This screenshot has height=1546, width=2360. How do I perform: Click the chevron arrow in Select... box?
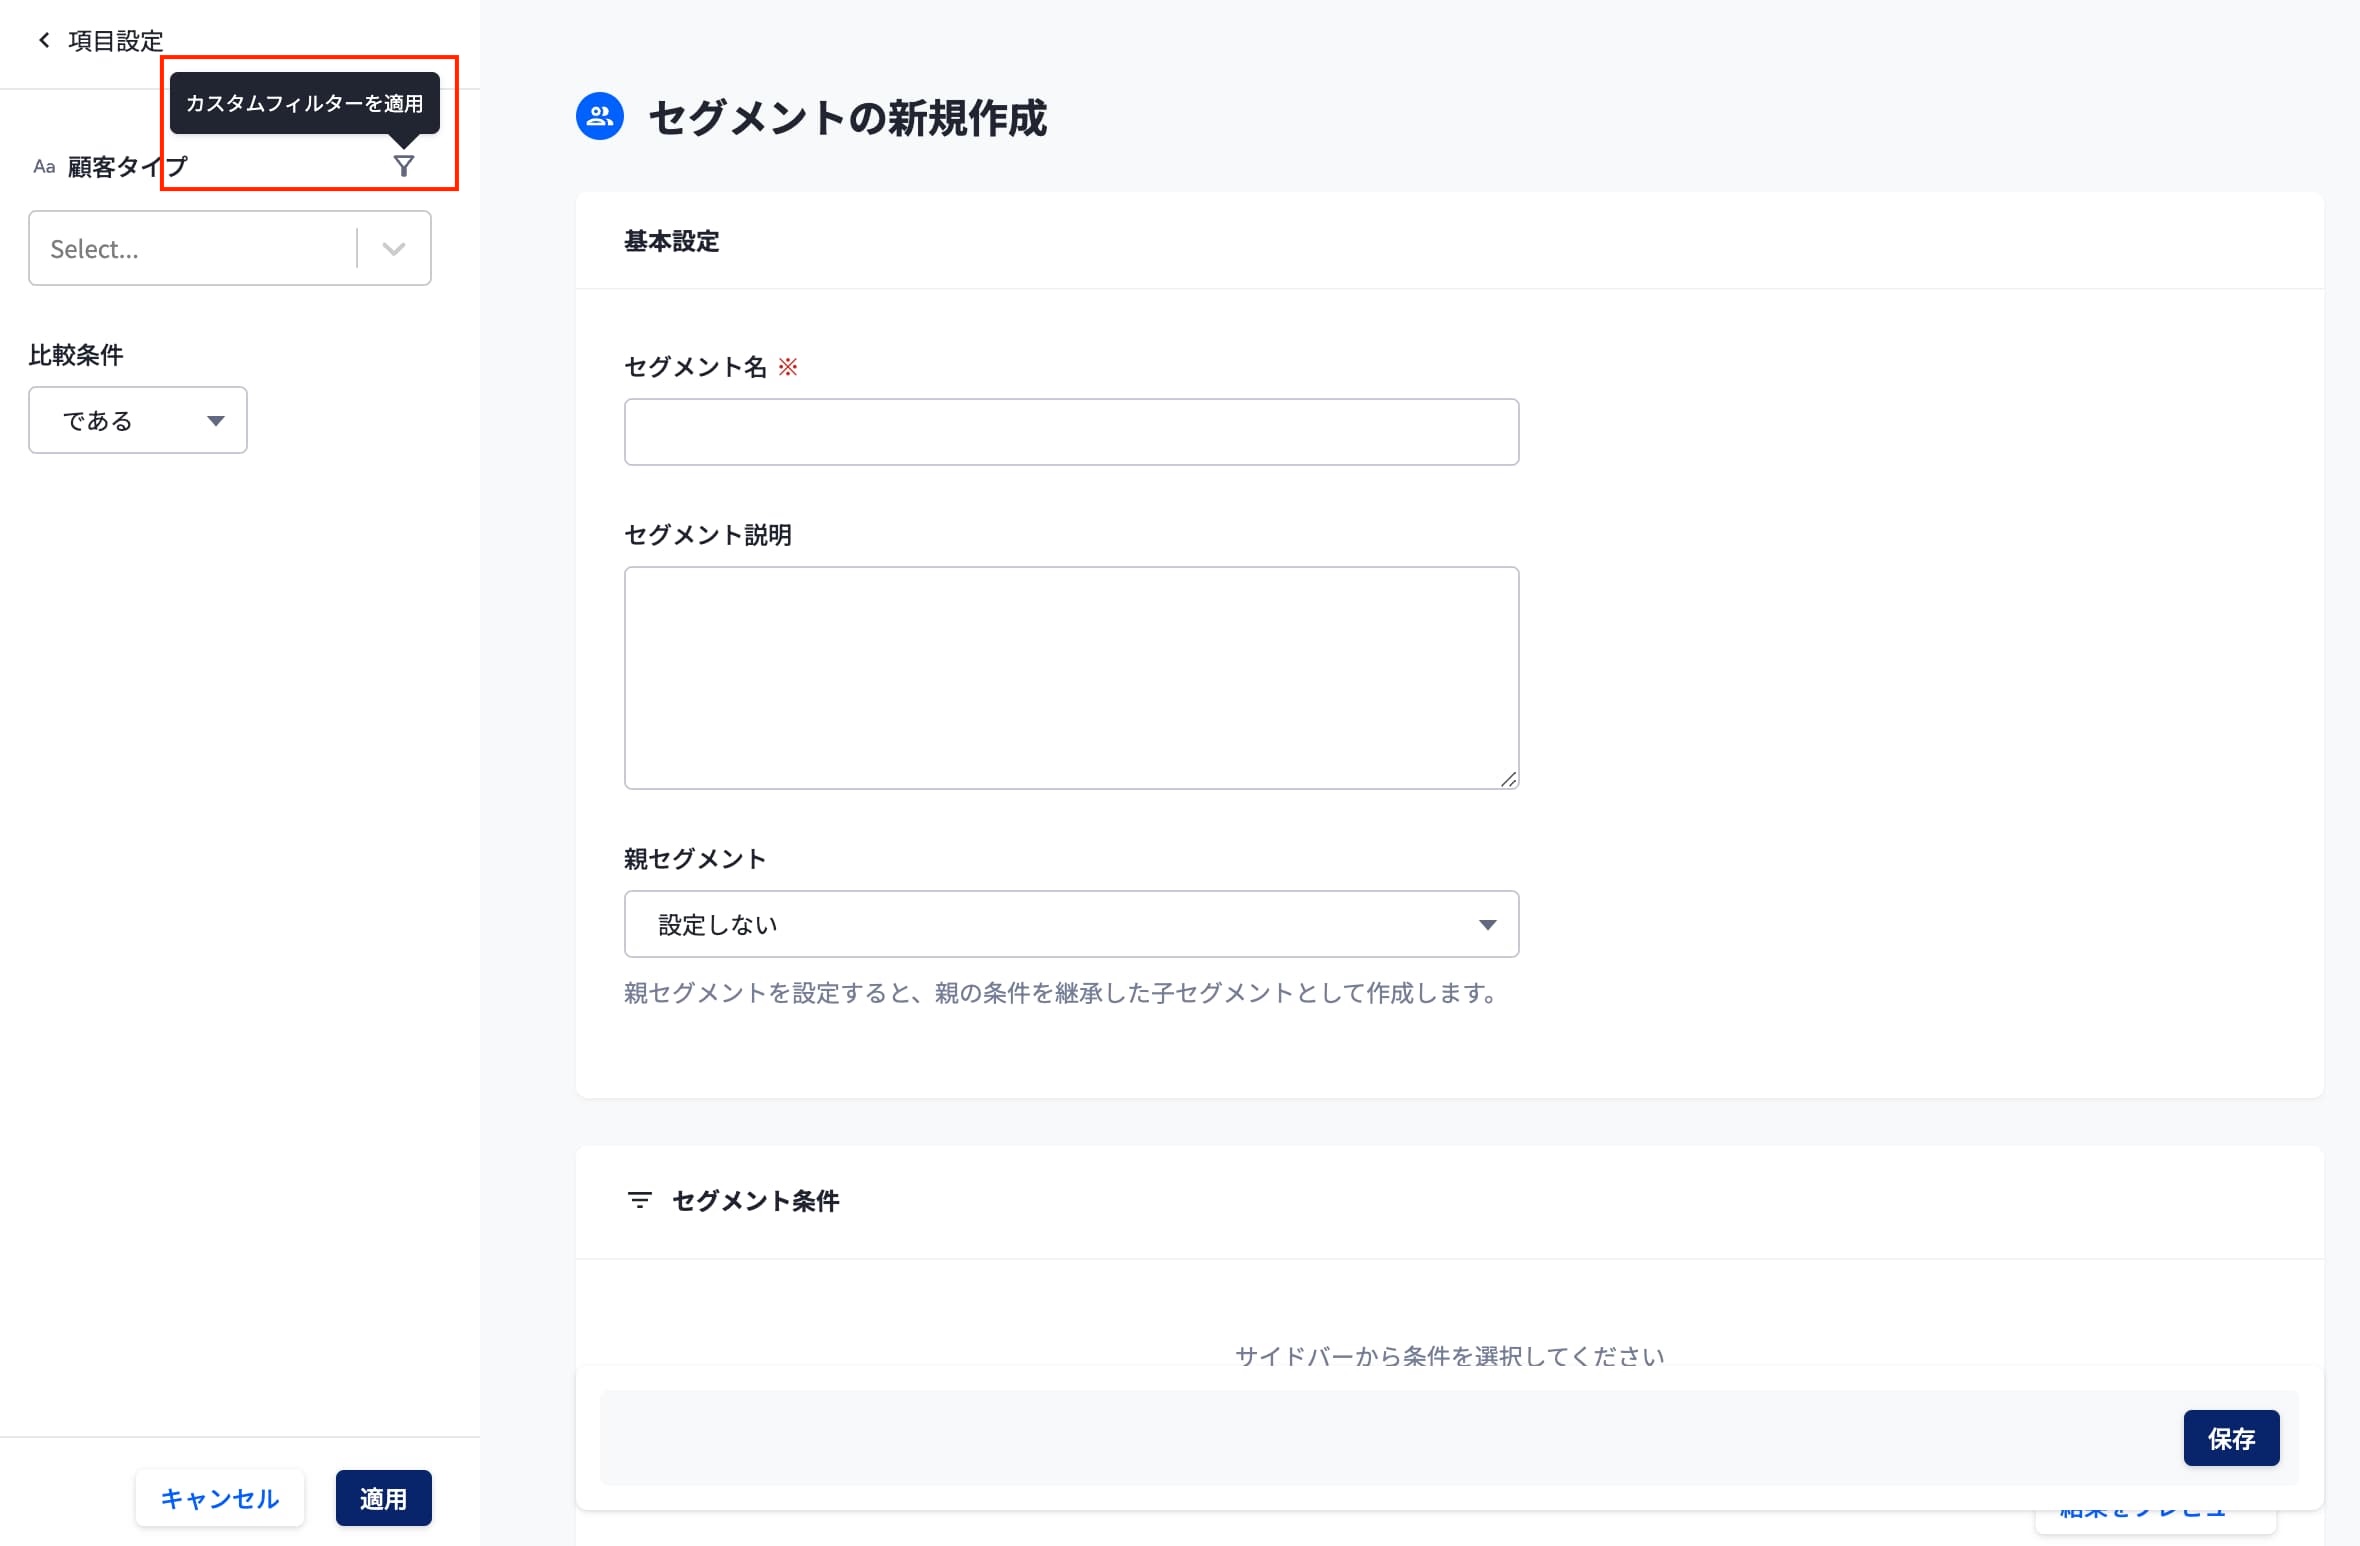pyautogui.click(x=394, y=249)
